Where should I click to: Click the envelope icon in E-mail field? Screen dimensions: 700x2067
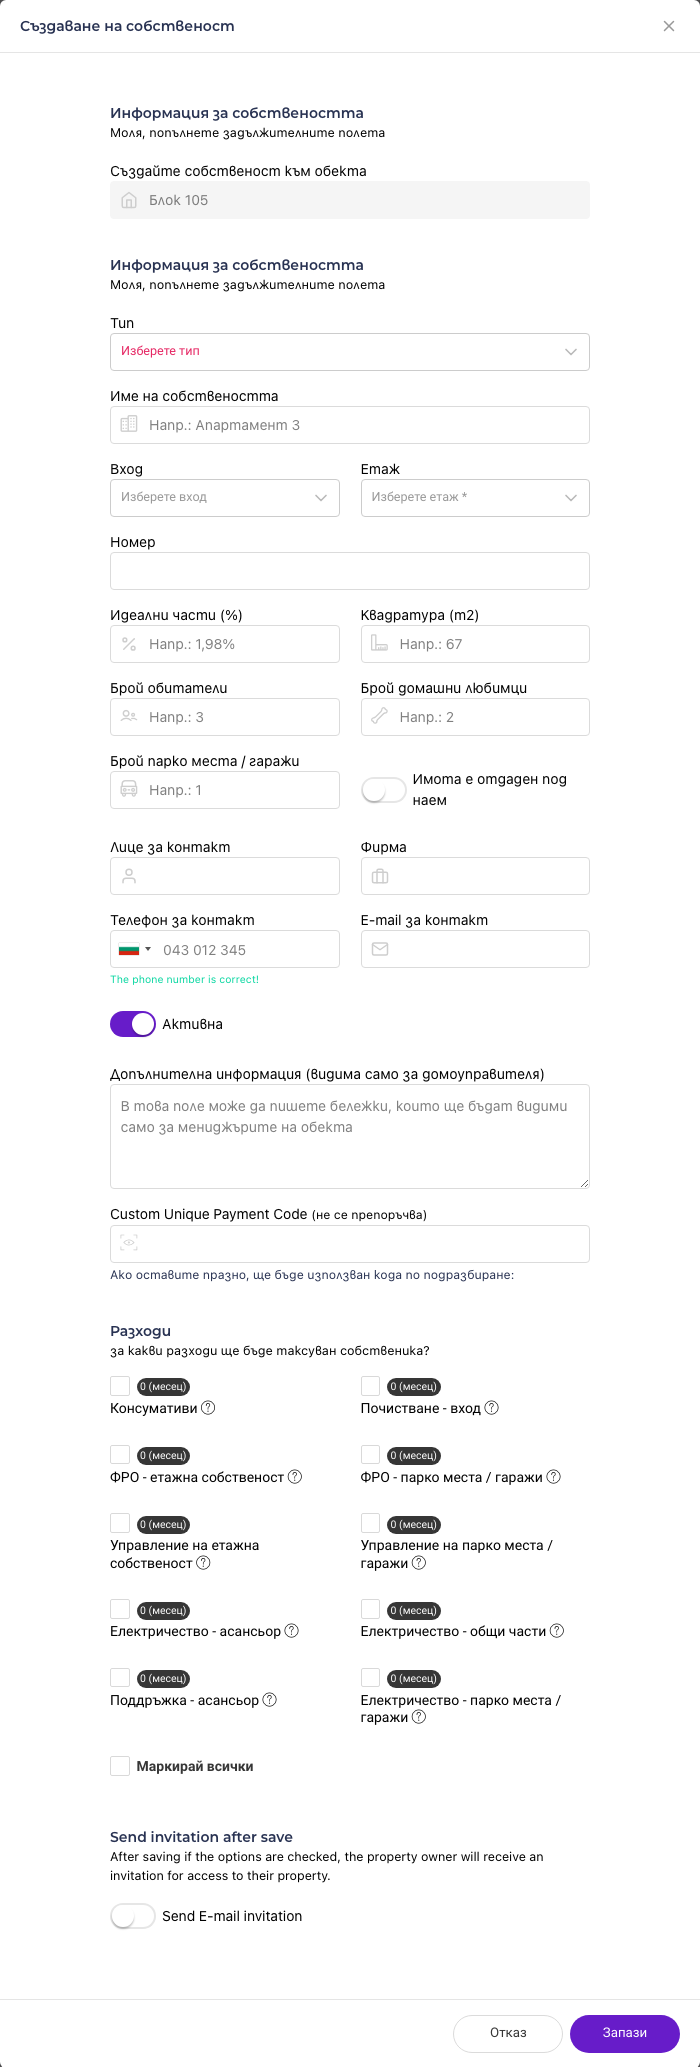(380, 949)
